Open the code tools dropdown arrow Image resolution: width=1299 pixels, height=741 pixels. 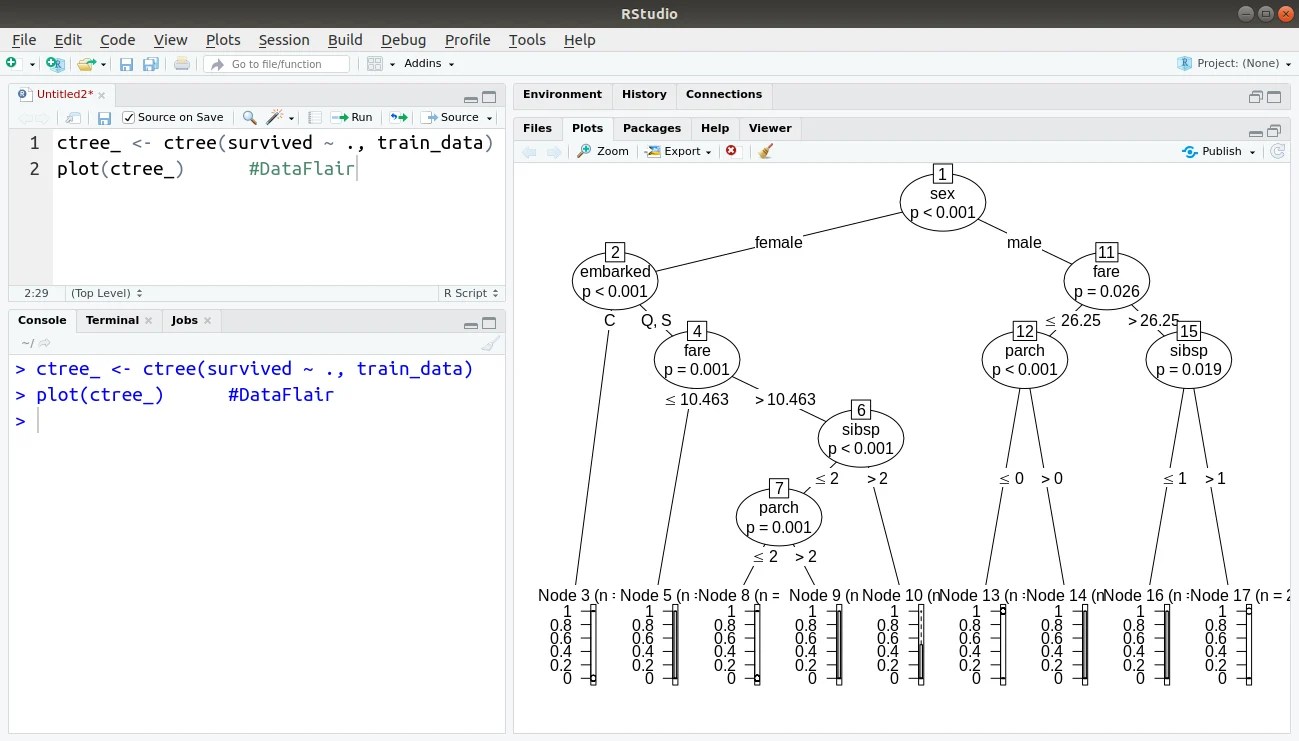pyautogui.click(x=290, y=118)
